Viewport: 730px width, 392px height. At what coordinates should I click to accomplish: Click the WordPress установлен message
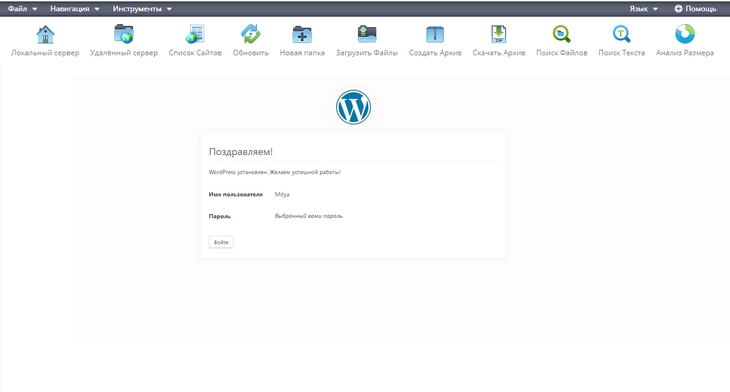(x=275, y=172)
